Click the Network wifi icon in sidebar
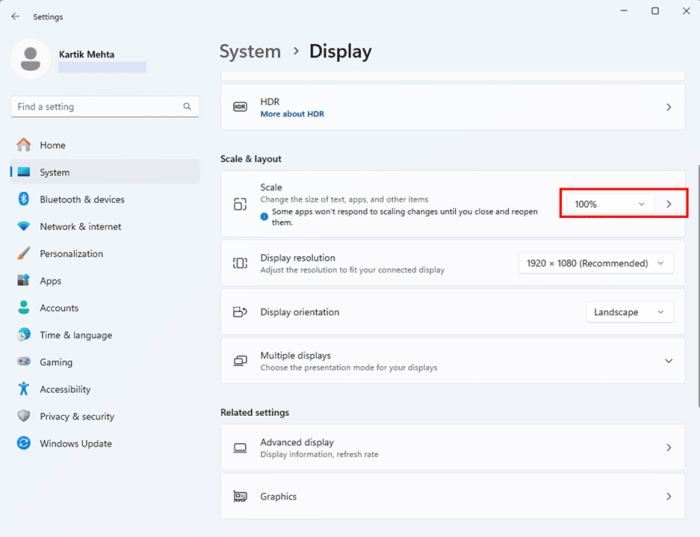Viewport: 700px width, 537px height. point(24,226)
